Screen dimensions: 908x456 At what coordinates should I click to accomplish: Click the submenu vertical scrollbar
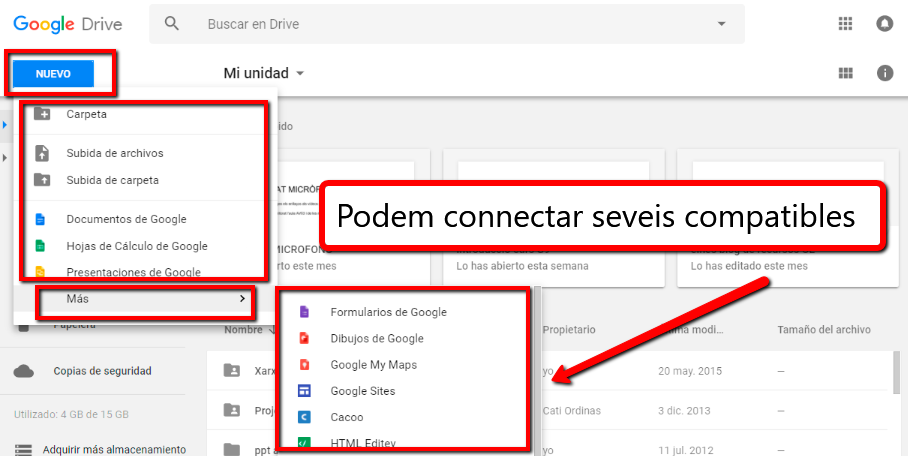point(538,371)
